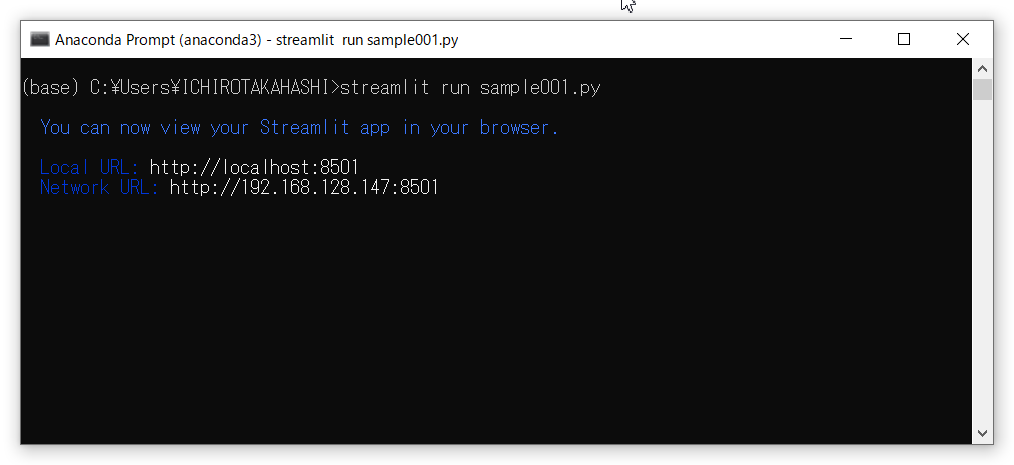Maximize the Anaconda Prompt window
This screenshot has height=465, width=1014.
(x=904, y=40)
